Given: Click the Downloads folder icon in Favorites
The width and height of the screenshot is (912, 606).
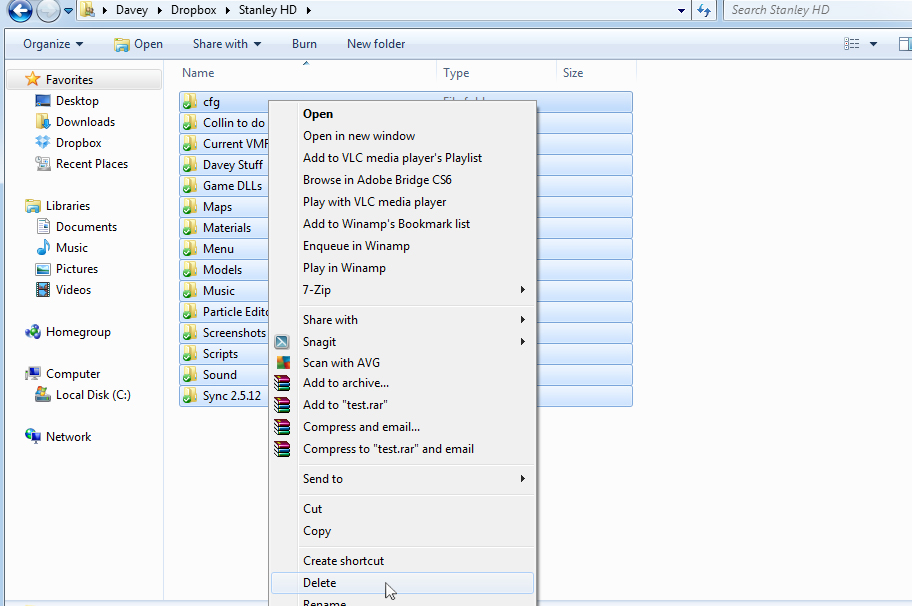Looking at the screenshot, I should click(x=43, y=122).
